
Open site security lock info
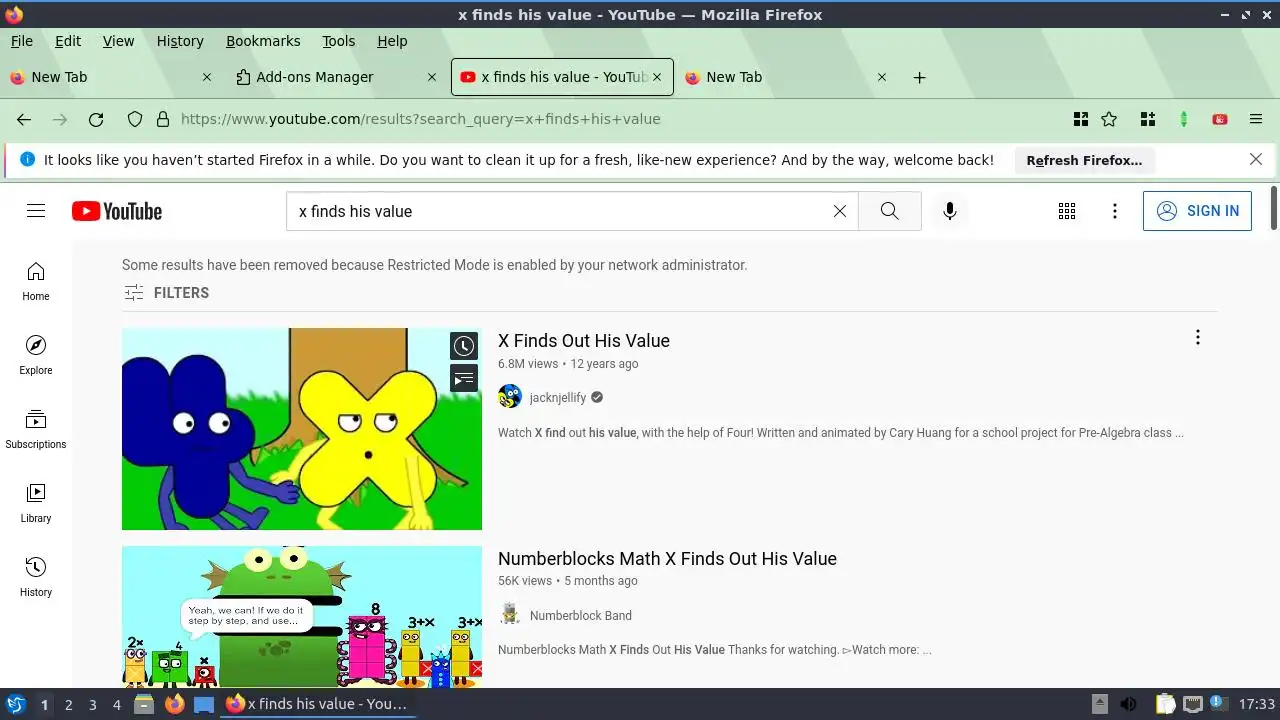163,119
